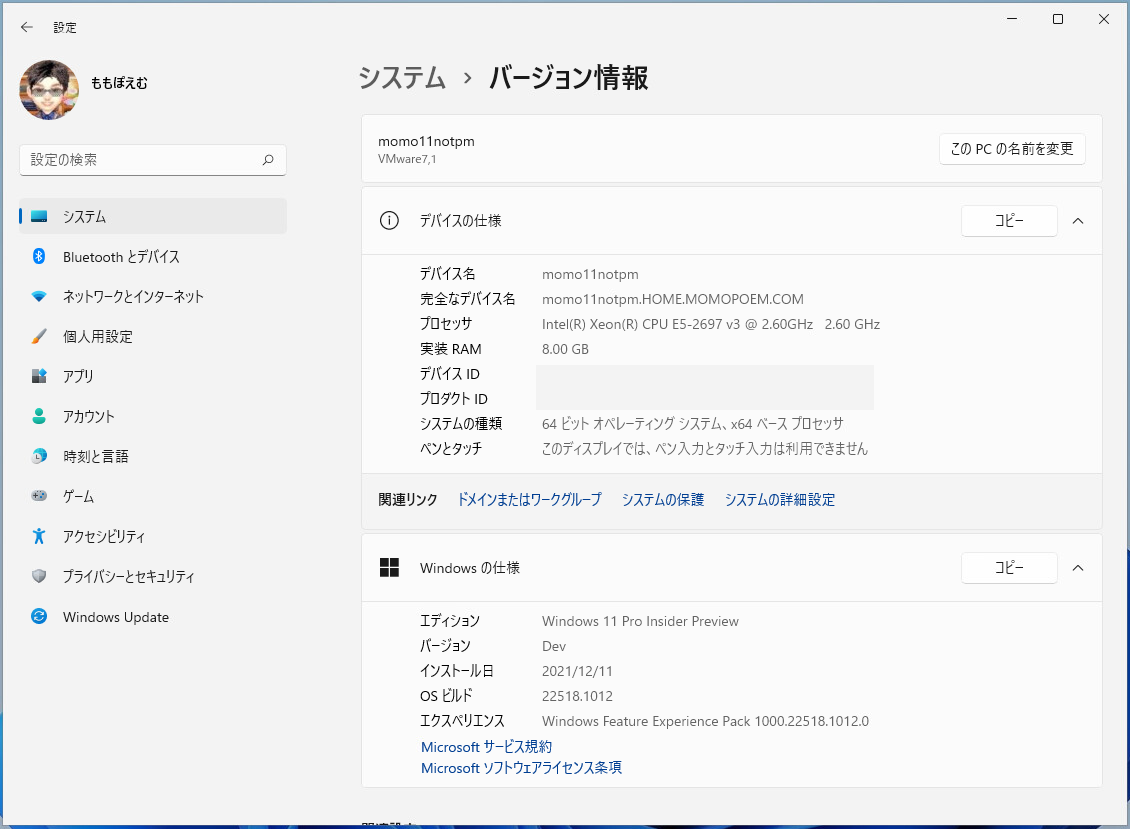
Task: Click the ももぽえむ account name
Action: [x=119, y=83]
